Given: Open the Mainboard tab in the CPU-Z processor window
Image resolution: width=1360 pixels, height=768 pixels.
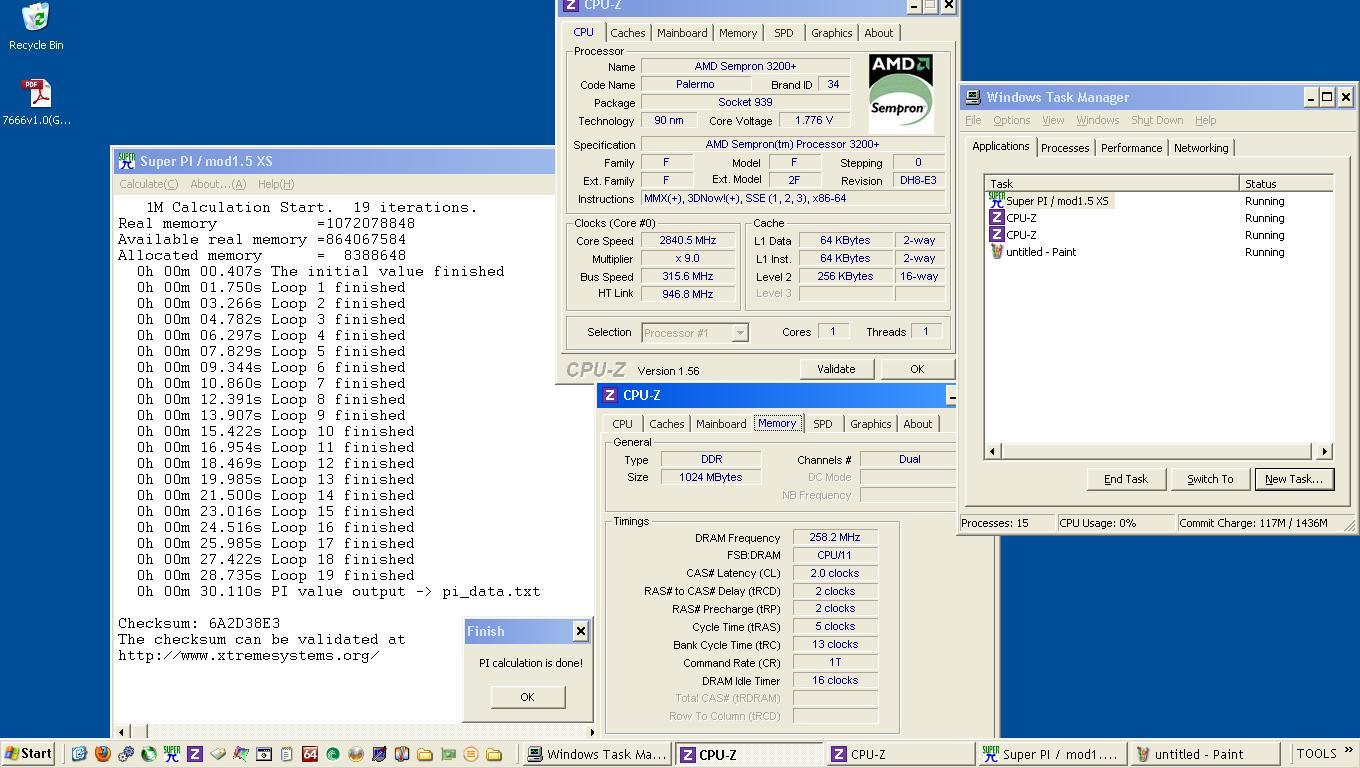Looking at the screenshot, I should pos(682,33).
